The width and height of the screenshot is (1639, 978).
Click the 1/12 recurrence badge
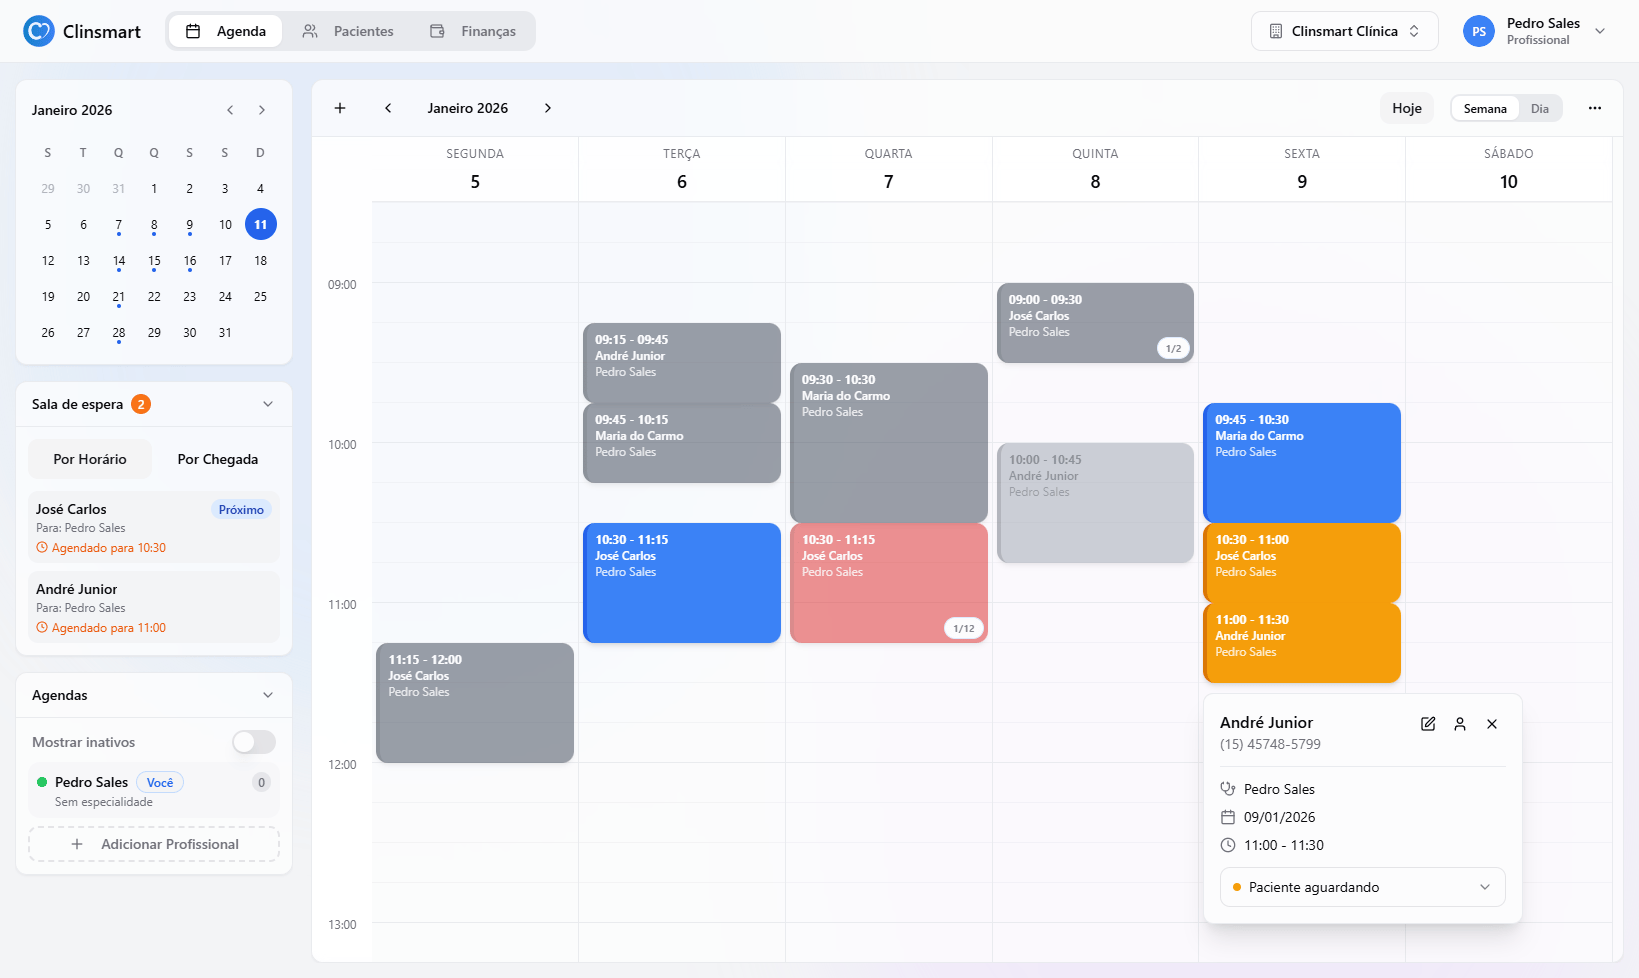964,628
